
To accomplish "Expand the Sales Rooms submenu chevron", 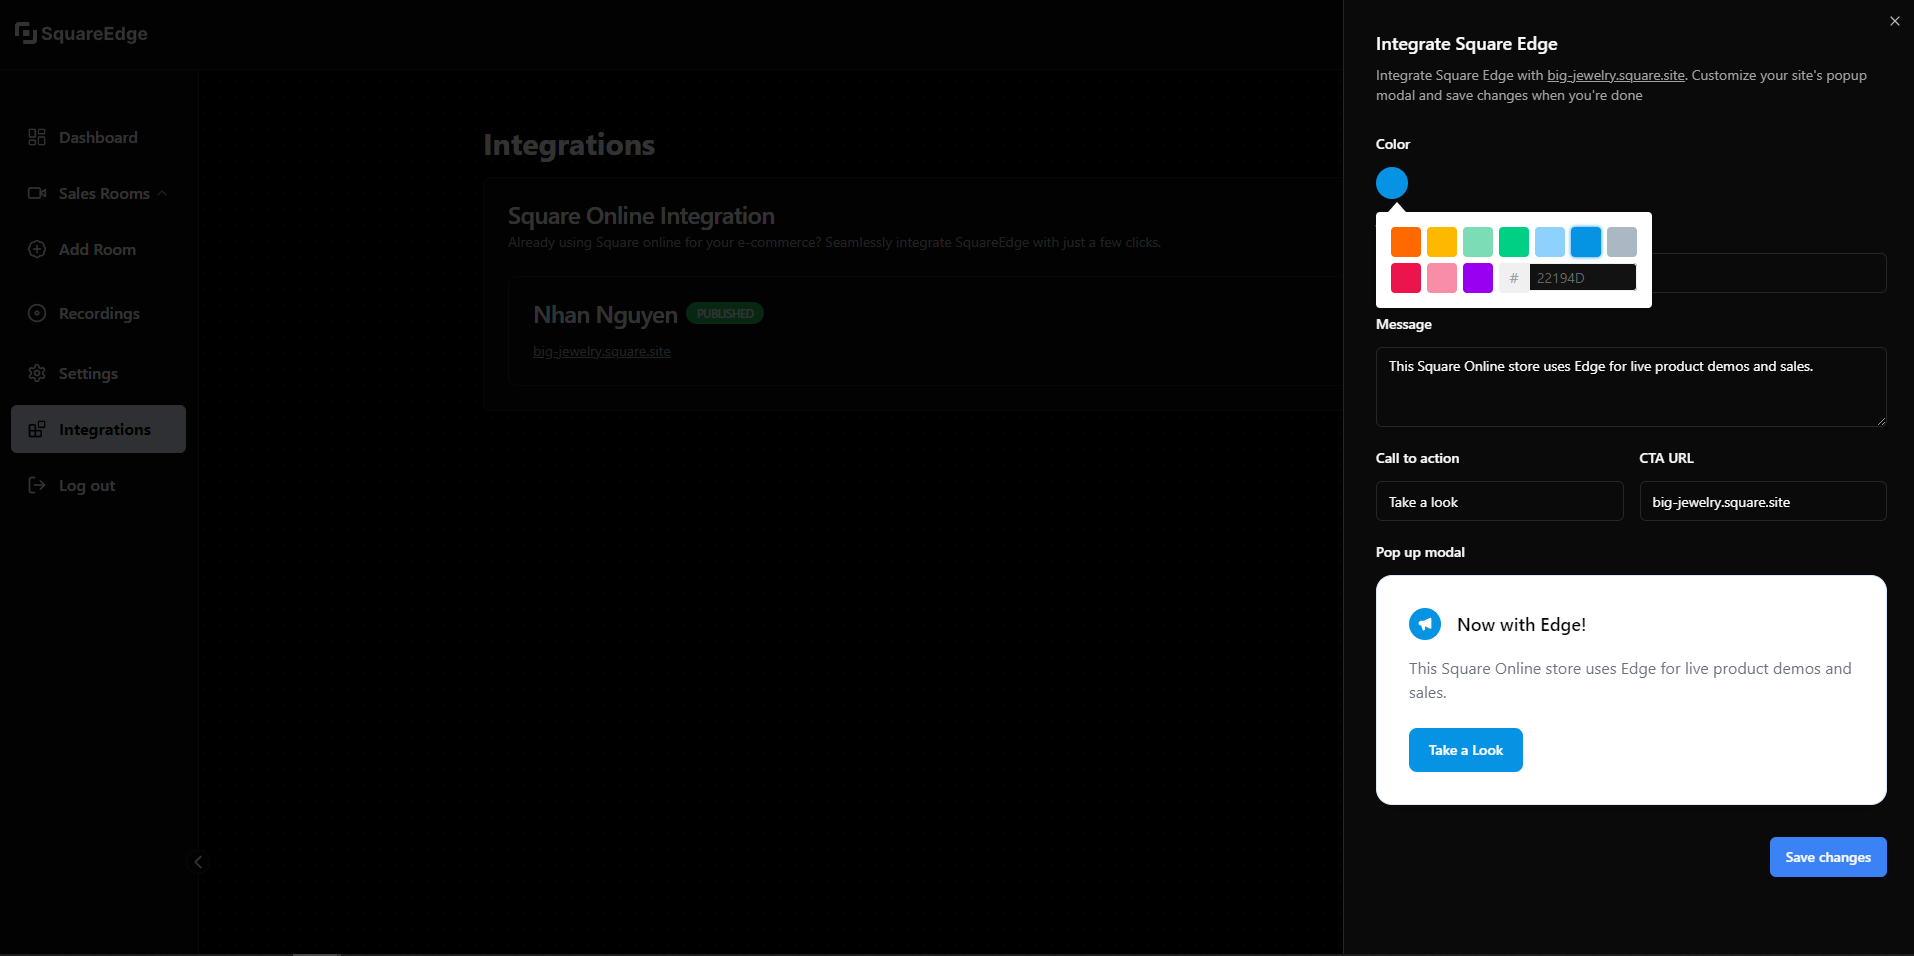I will (x=162, y=193).
